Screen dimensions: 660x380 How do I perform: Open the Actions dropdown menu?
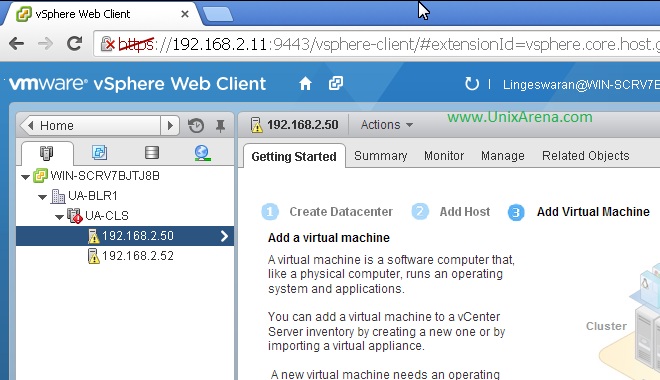point(386,125)
